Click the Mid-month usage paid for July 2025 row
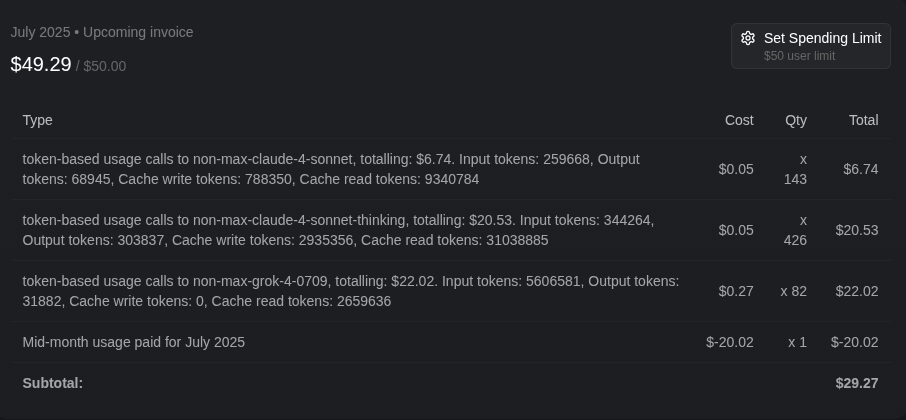 coord(451,343)
